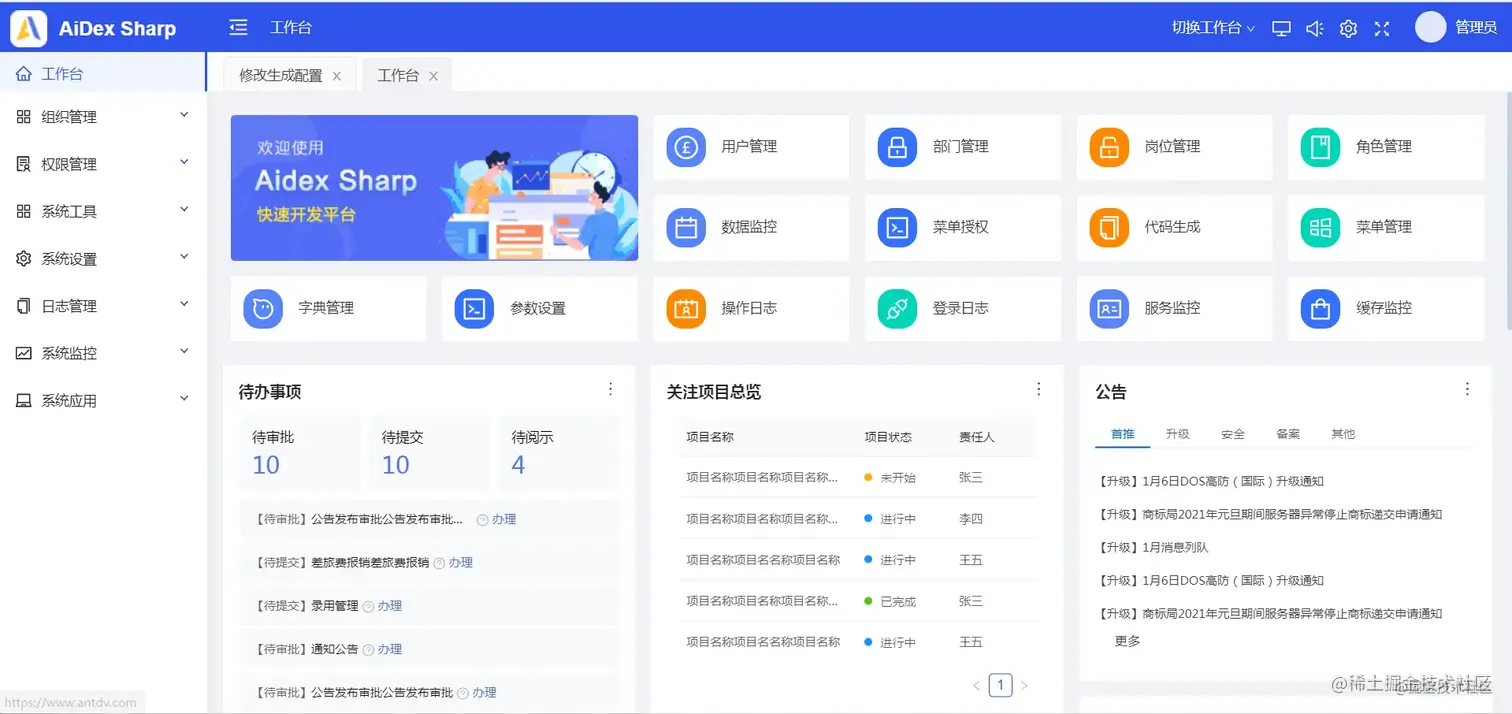Click the Aidex Sharp welcome banner
Image resolution: width=1512 pixels, height=714 pixels.
point(434,188)
